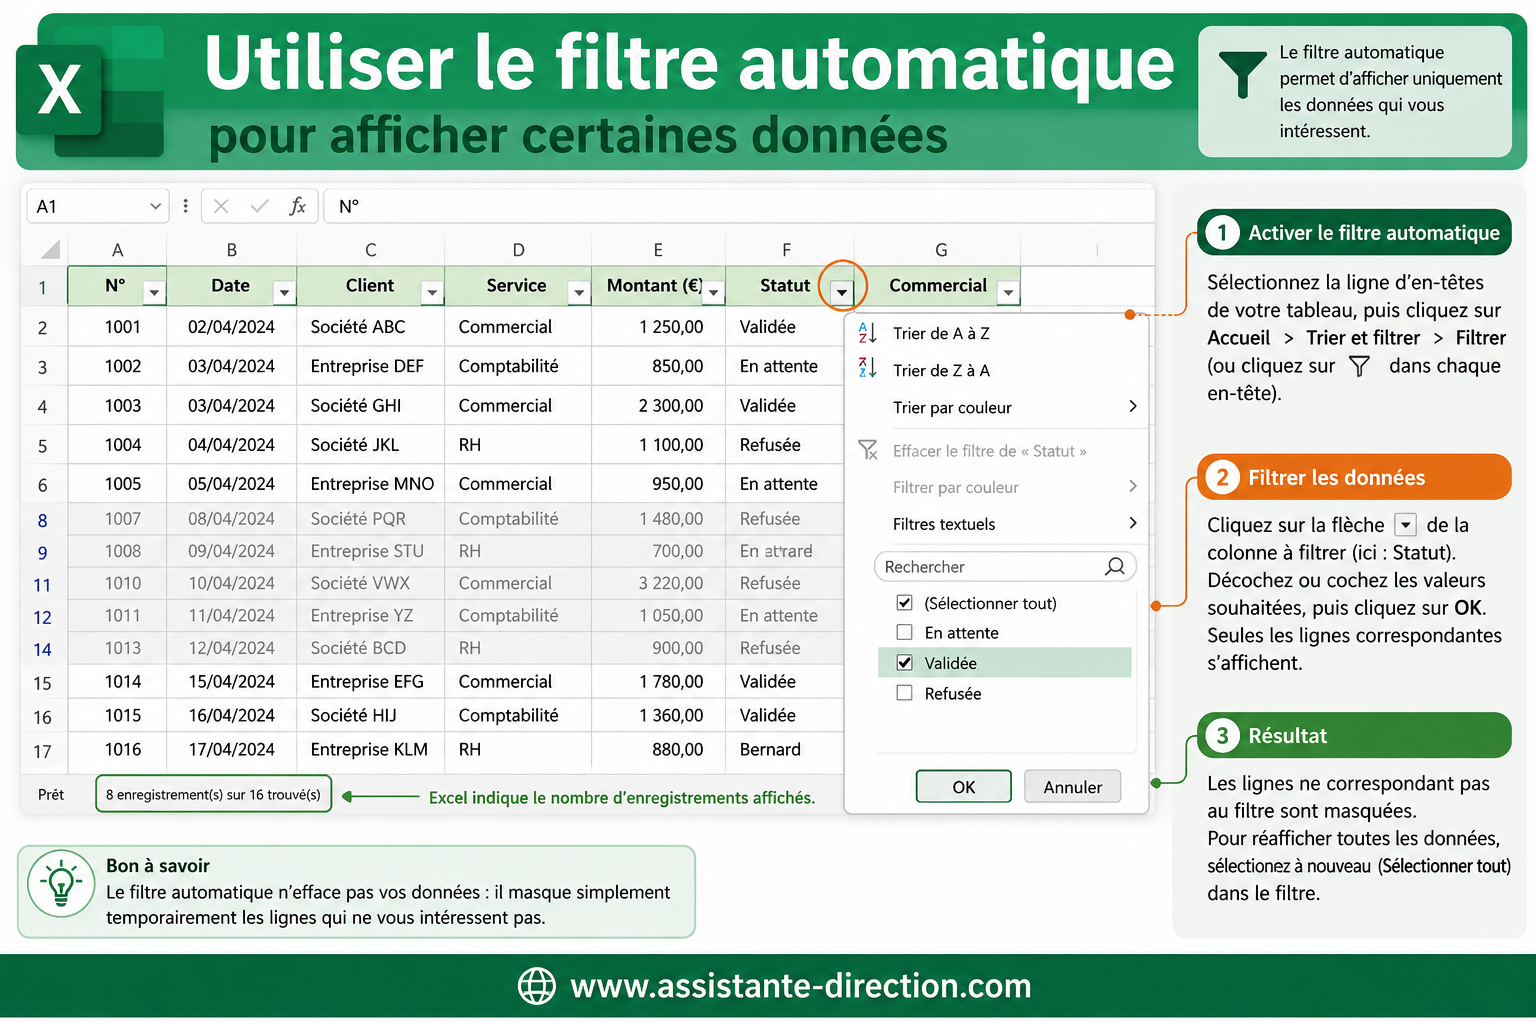Select column header D
Screen dimensions: 1536x1024
[518, 250]
